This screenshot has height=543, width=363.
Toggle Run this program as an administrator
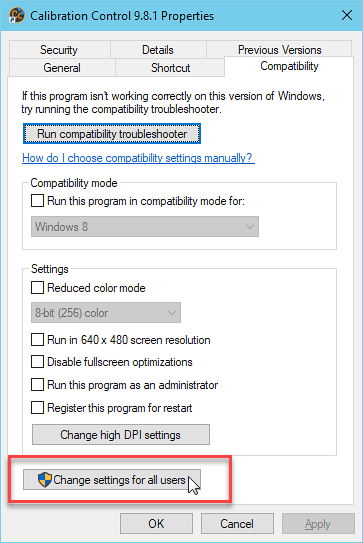click(x=37, y=384)
